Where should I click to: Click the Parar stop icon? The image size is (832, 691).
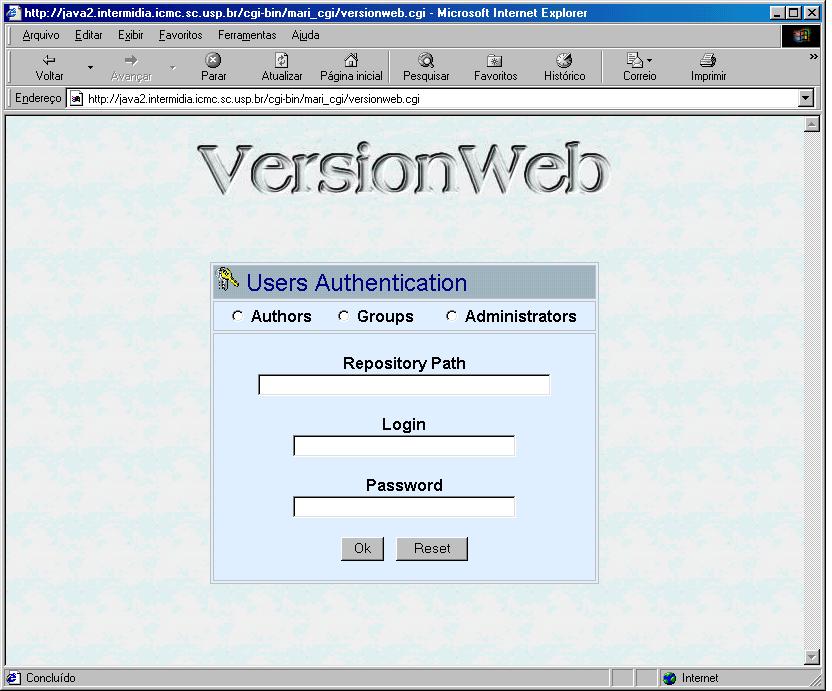click(x=213, y=60)
